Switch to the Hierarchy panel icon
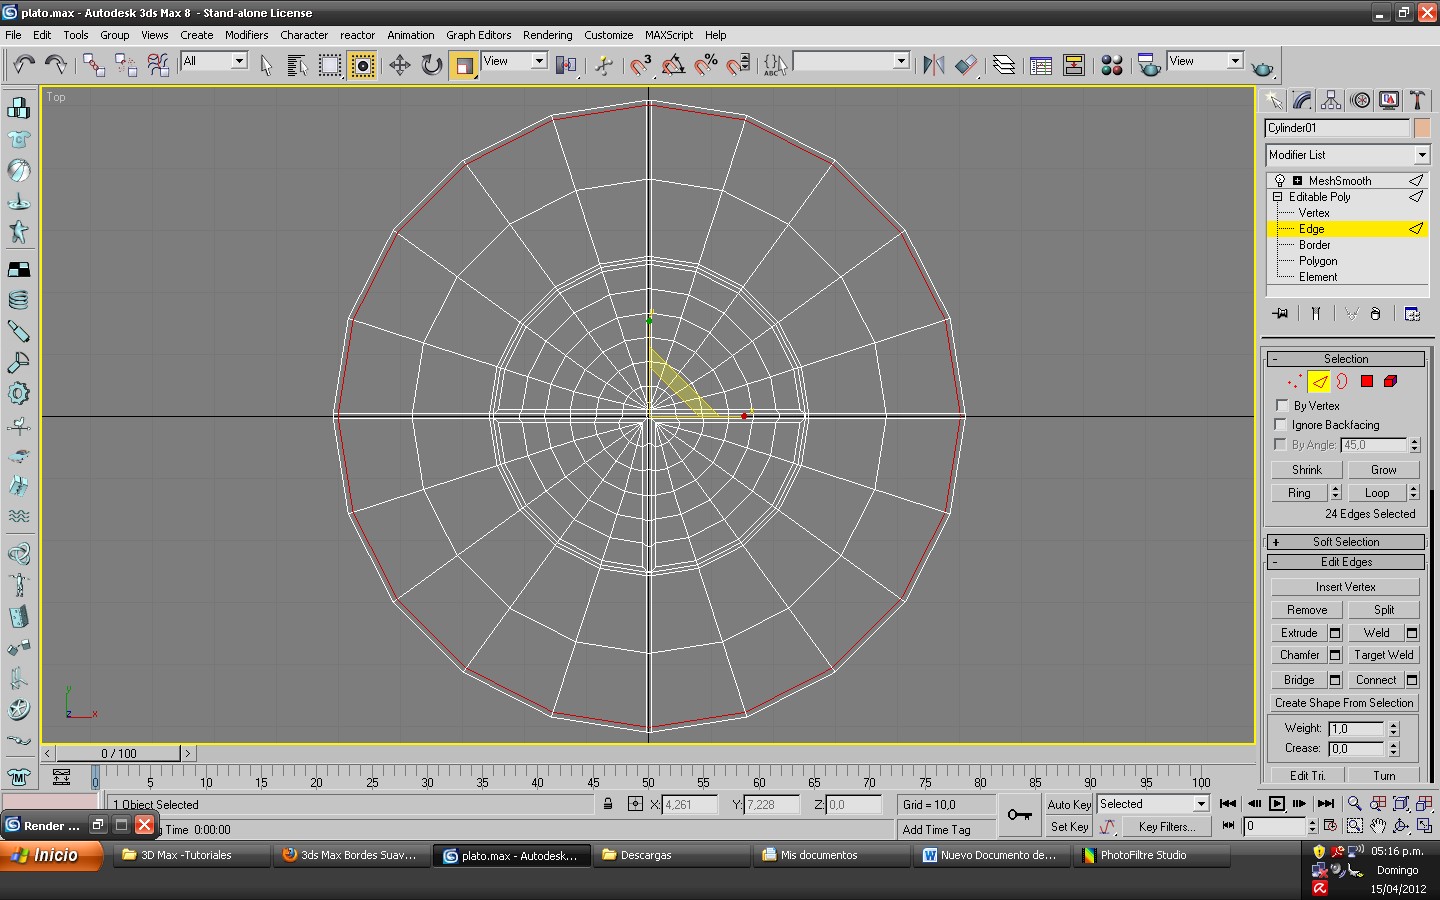Viewport: 1440px width, 900px height. [1330, 100]
